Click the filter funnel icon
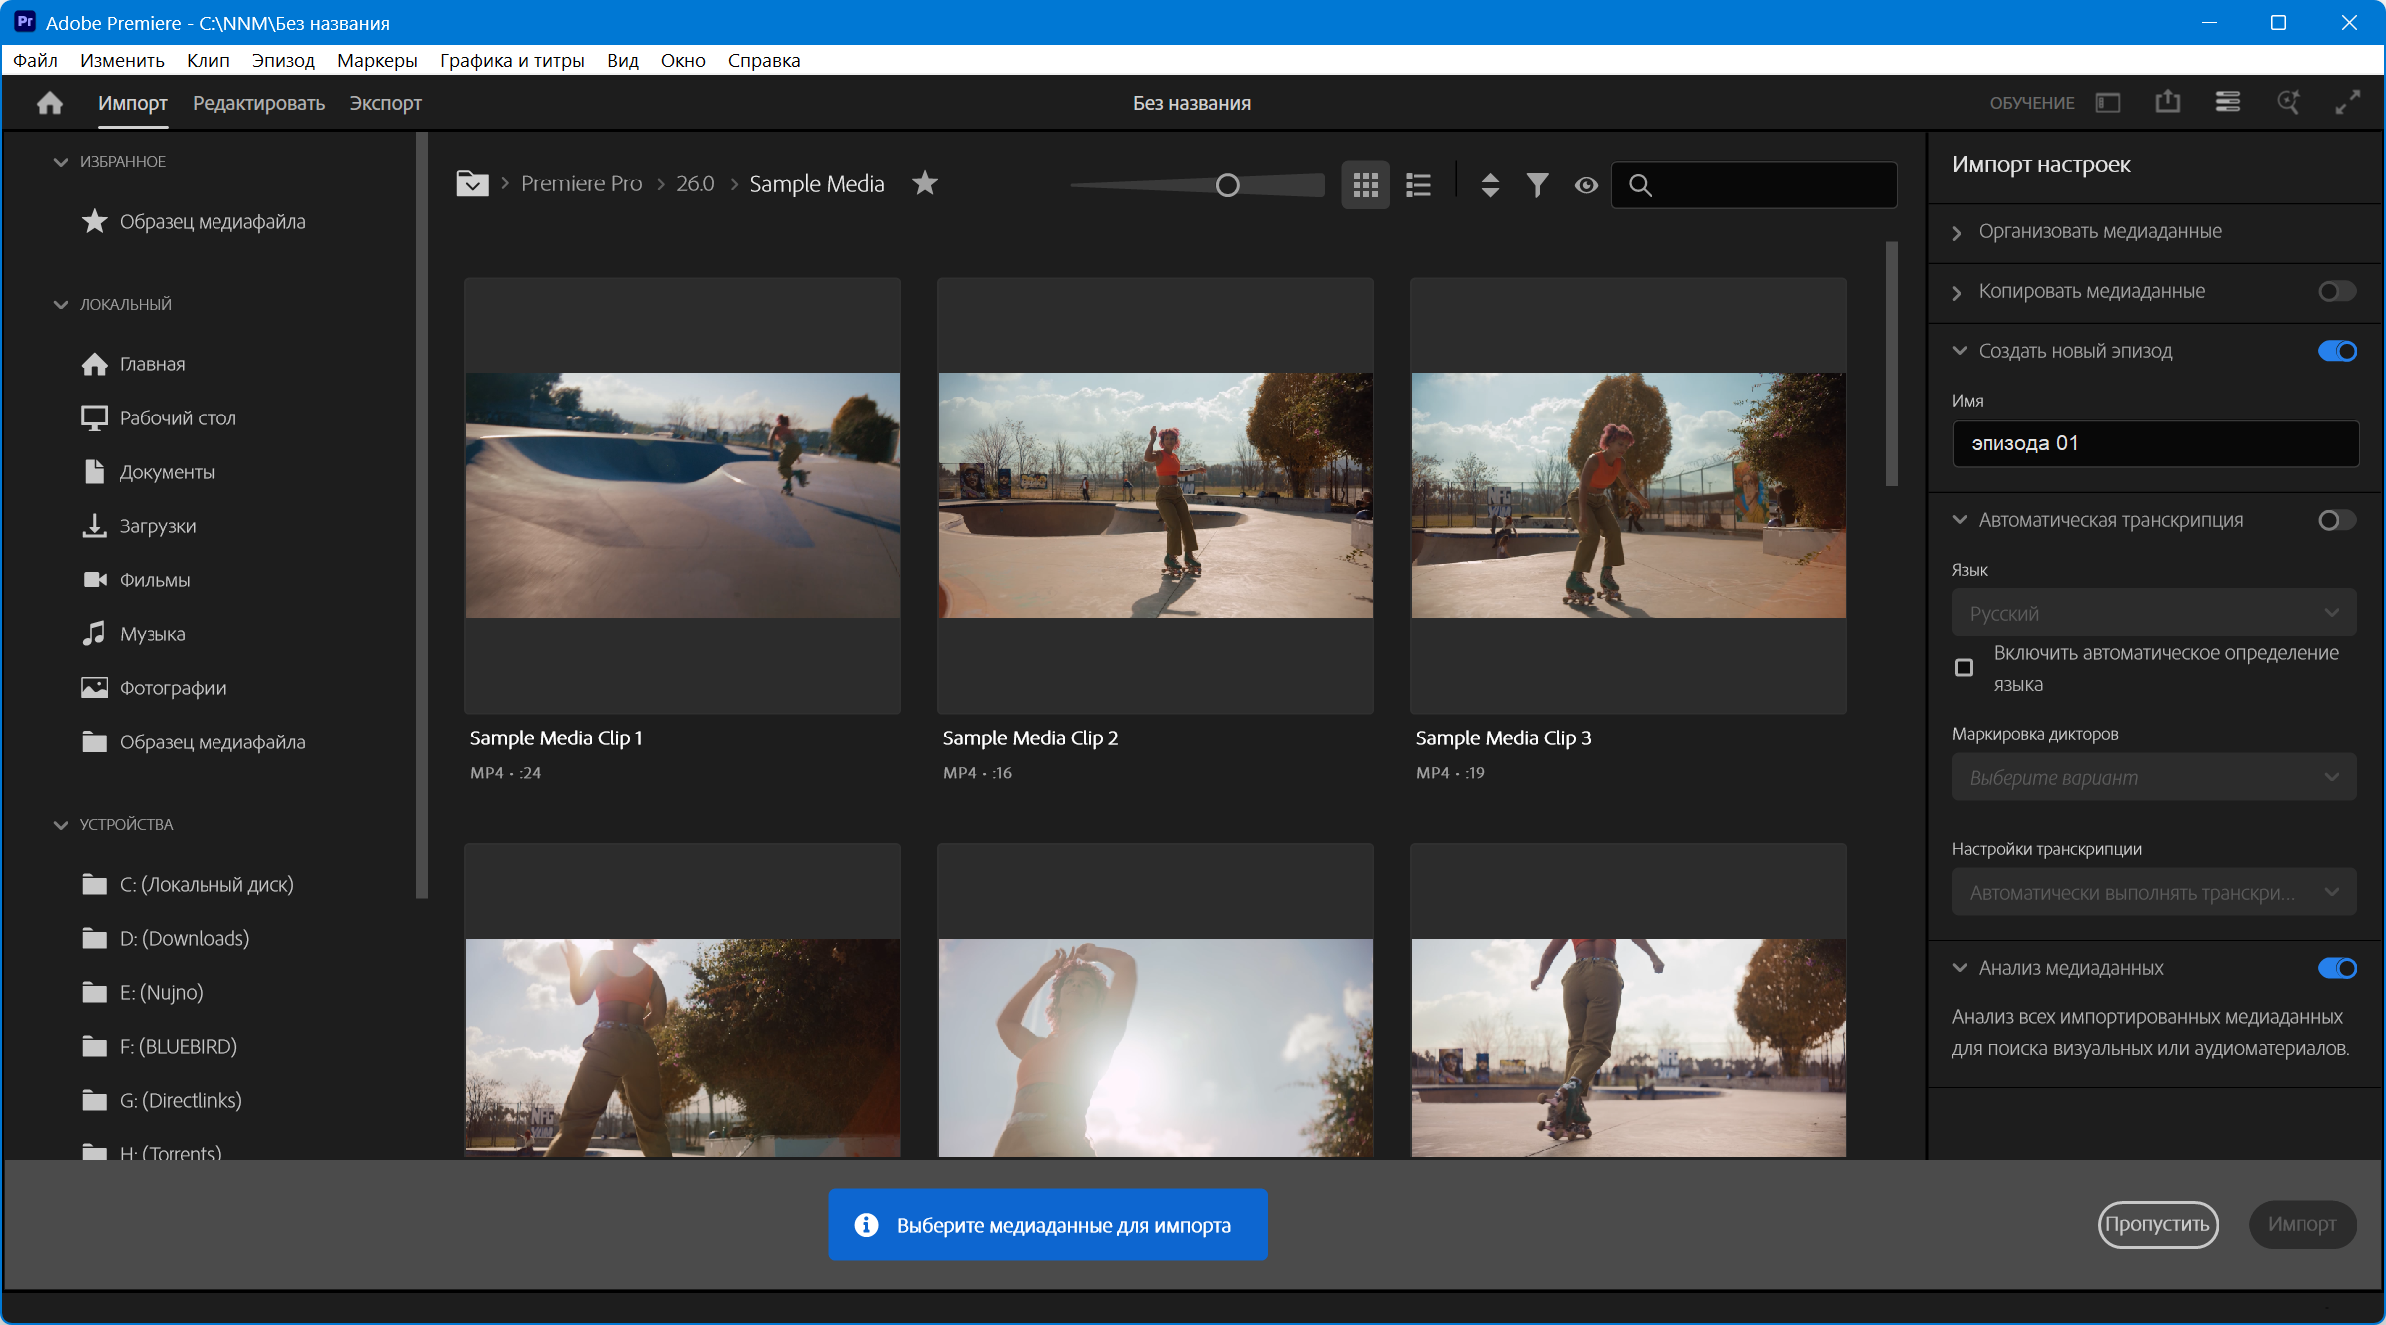 pos(1537,185)
